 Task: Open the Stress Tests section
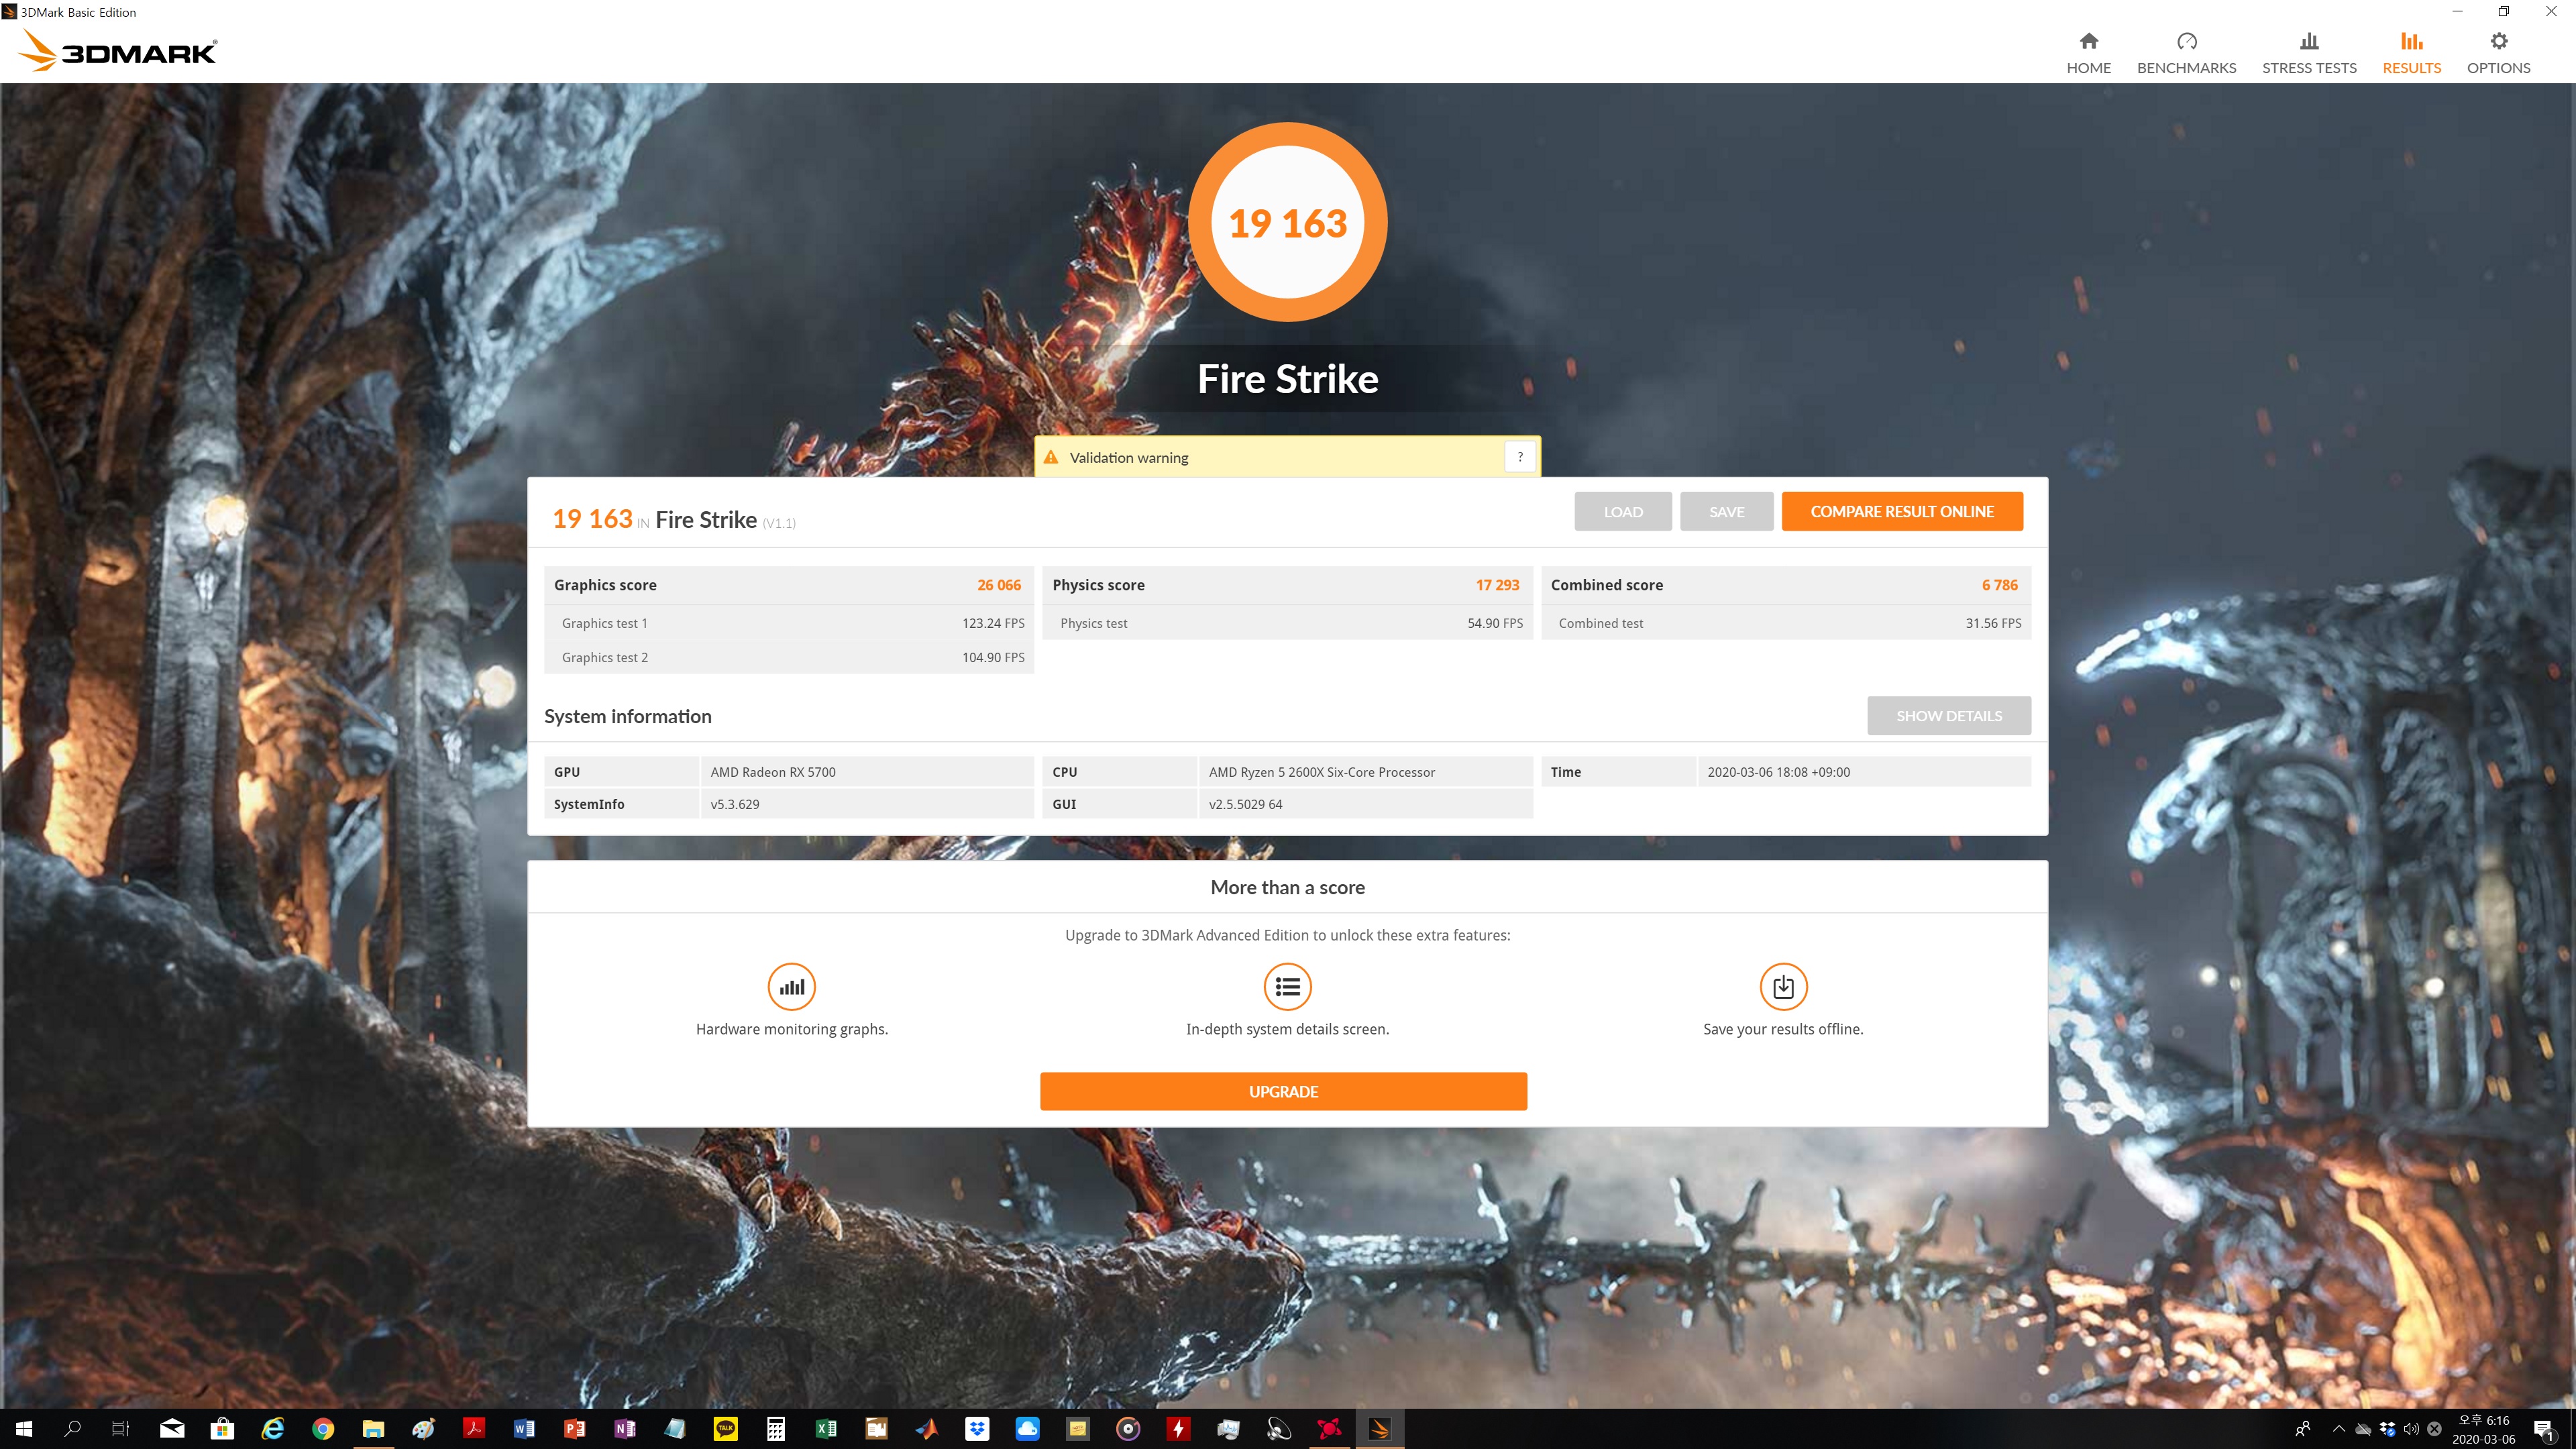tap(2308, 52)
